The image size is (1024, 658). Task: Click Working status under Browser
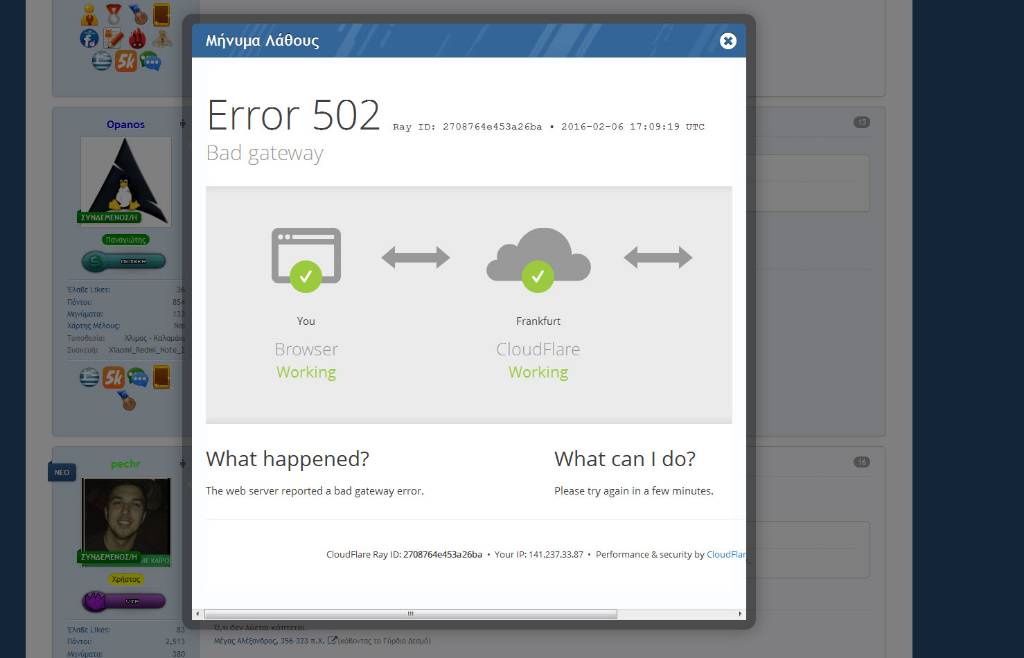click(306, 372)
